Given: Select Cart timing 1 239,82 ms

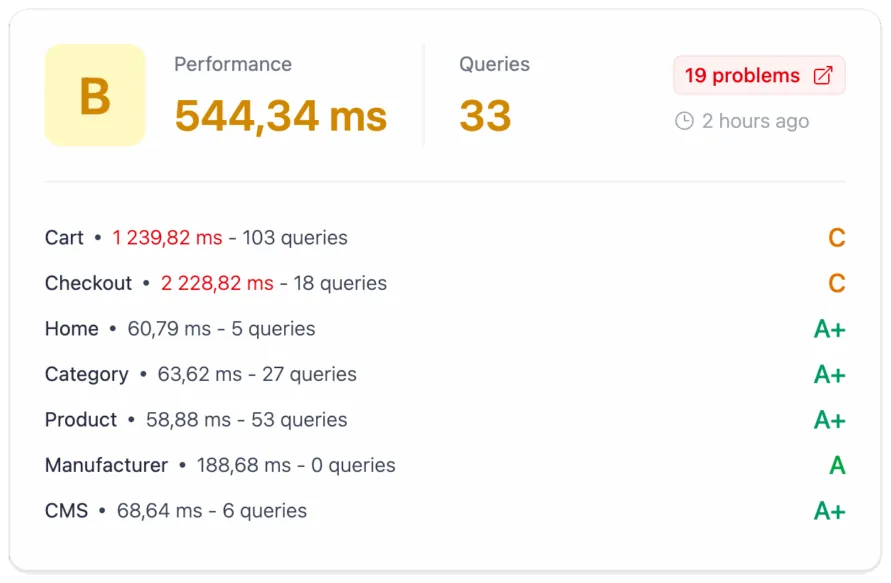Looking at the screenshot, I should (x=167, y=238).
